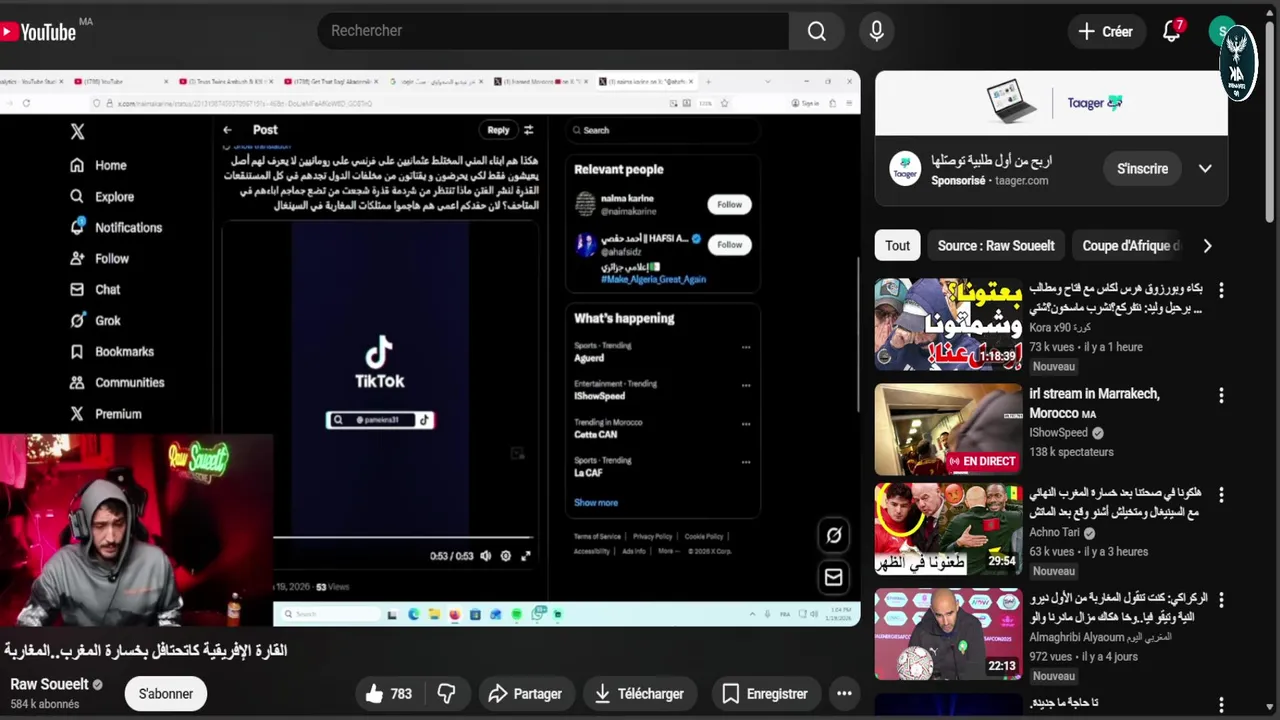Screen dimensions: 1280x720
Task: Click the Arabic video title below player
Action: tap(146, 650)
